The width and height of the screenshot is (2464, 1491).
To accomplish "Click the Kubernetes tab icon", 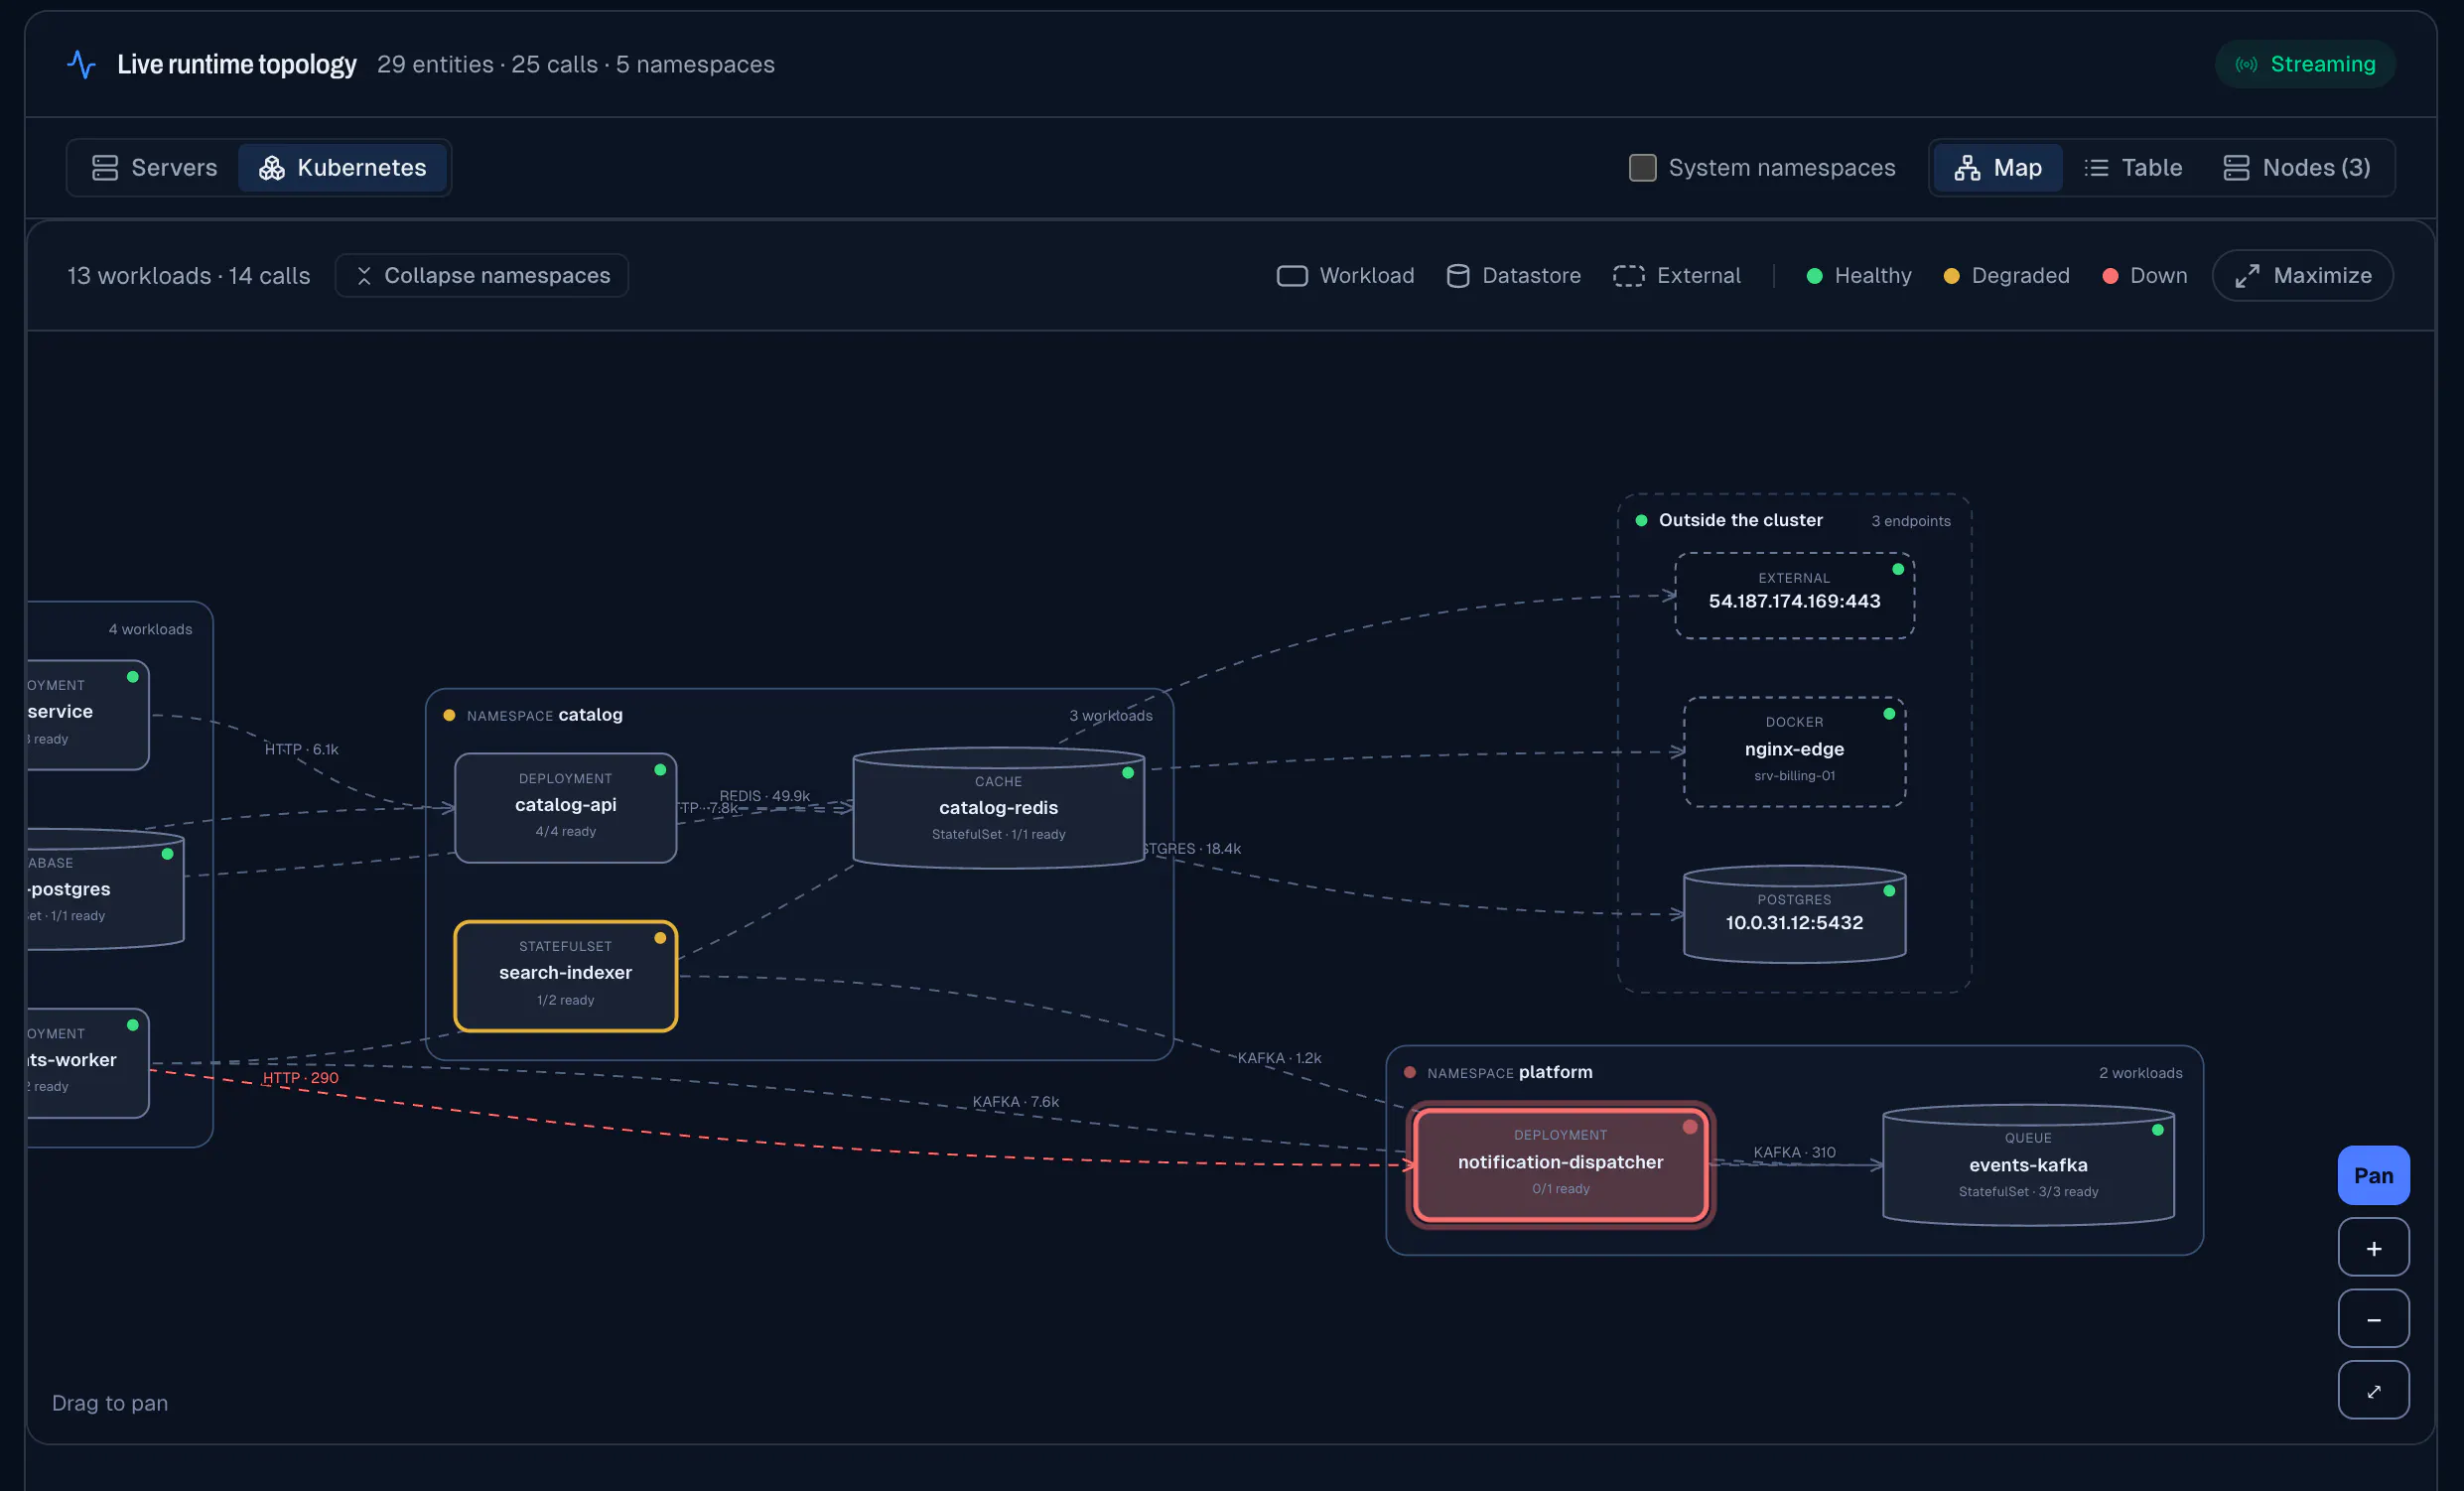I will (271, 167).
